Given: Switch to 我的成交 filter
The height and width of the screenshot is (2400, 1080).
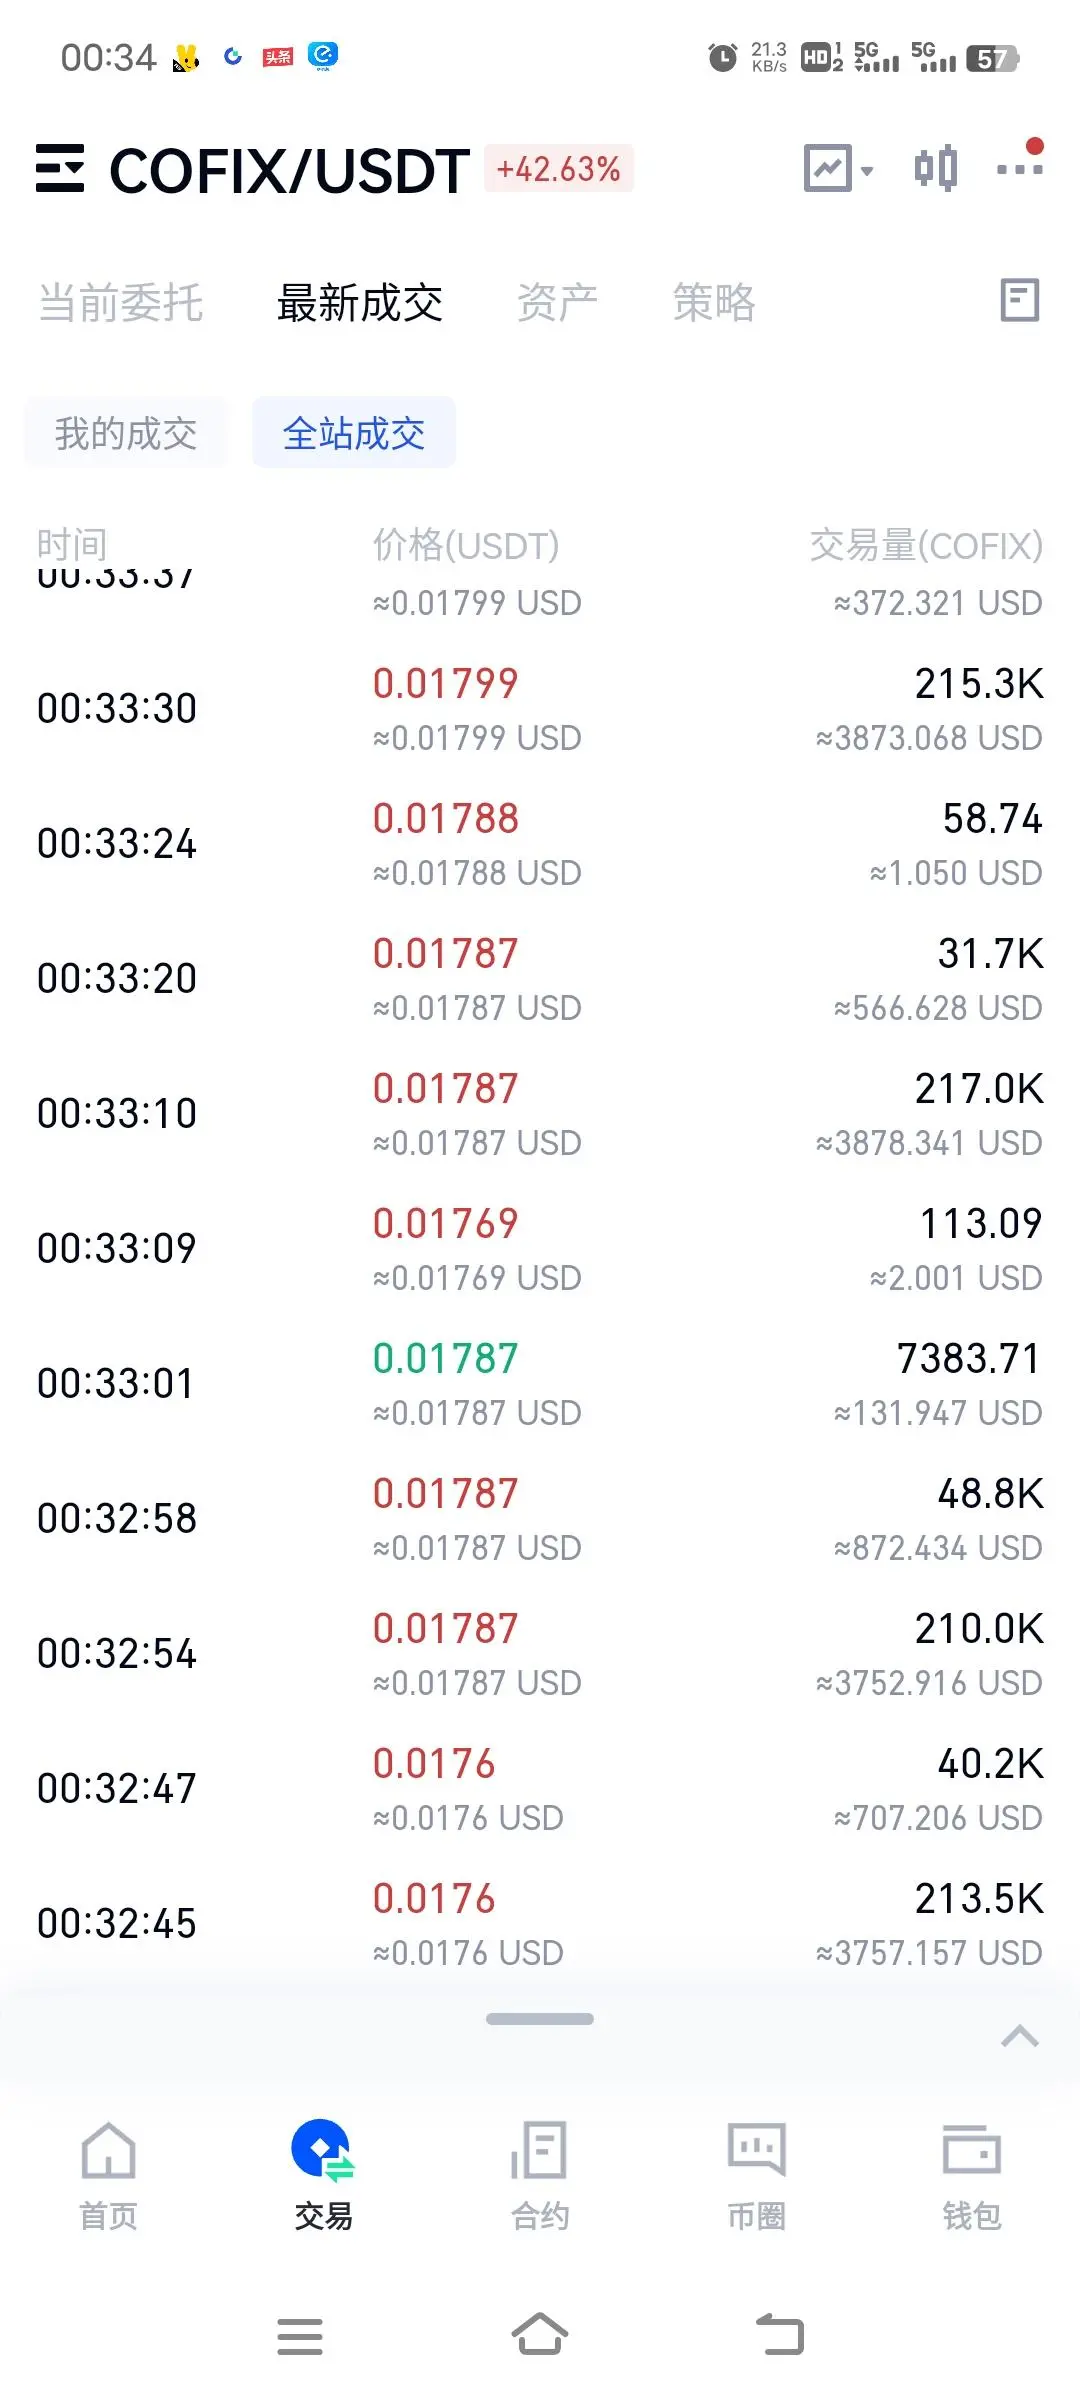Looking at the screenshot, I should coord(126,433).
